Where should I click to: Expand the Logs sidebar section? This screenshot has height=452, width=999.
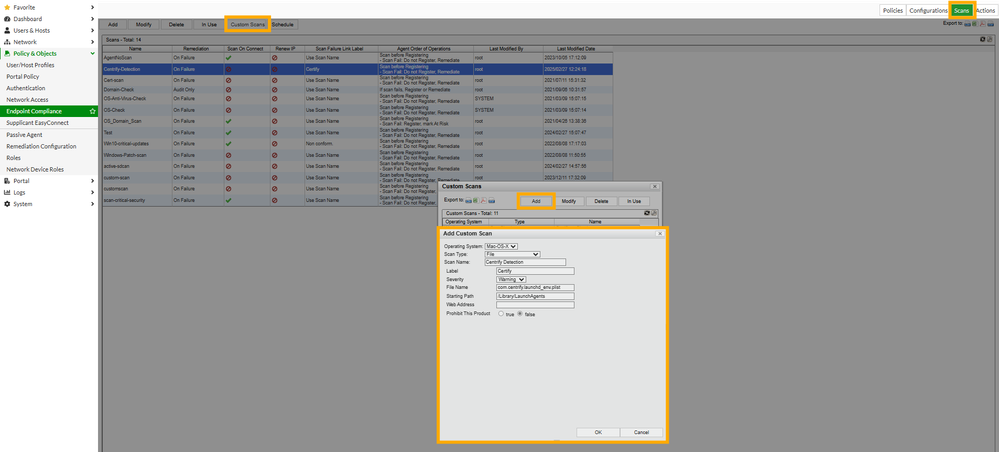click(x=92, y=193)
